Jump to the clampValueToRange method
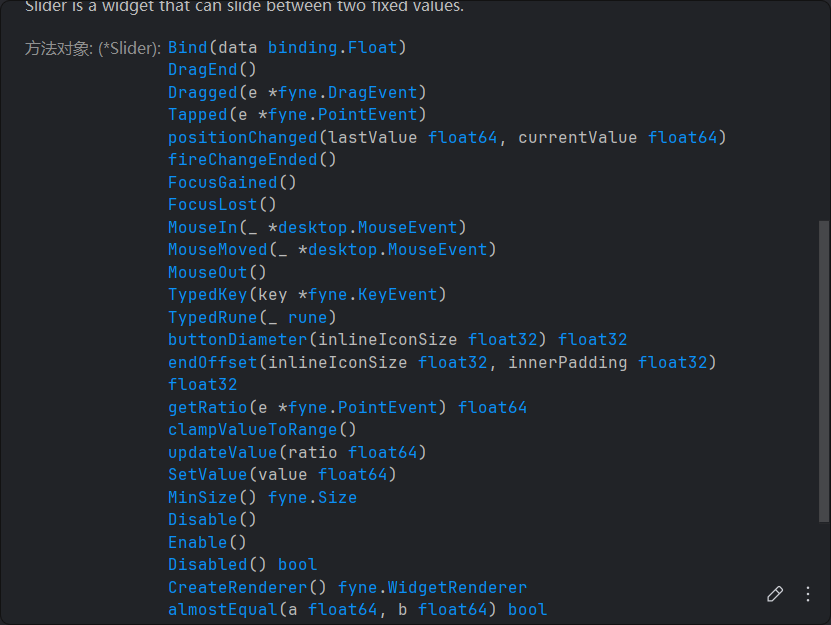The image size is (831, 625). [252, 429]
